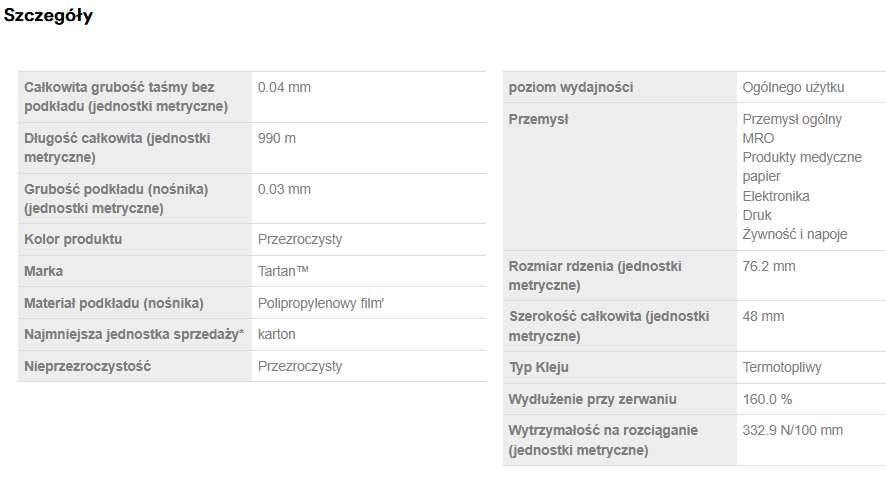Image resolution: width=886 pixels, height=477 pixels.
Task: Select the Elektronika industry entry
Action: click(776, 196)
